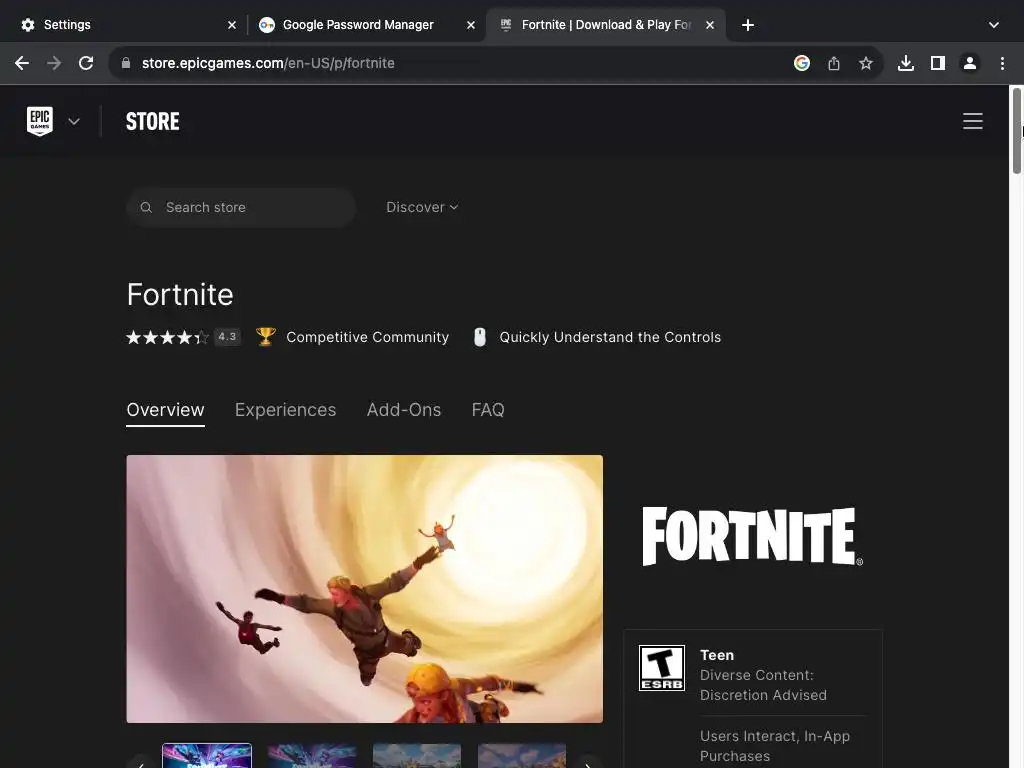Click the Competitive Community label

click(x=368, y=337)
